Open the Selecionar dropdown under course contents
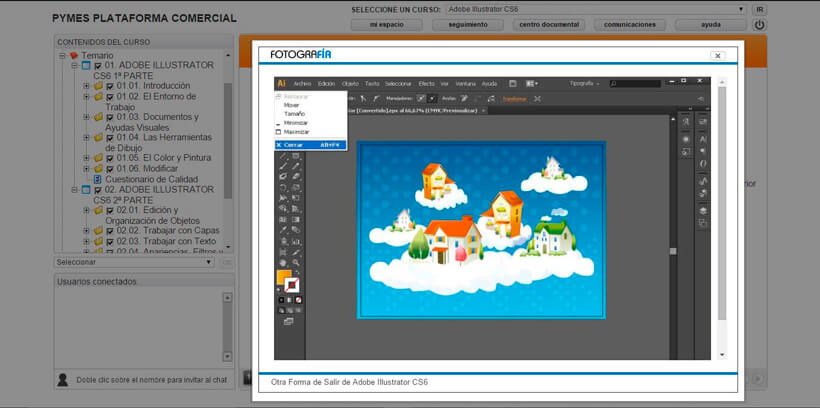 [x=134, y=262]
